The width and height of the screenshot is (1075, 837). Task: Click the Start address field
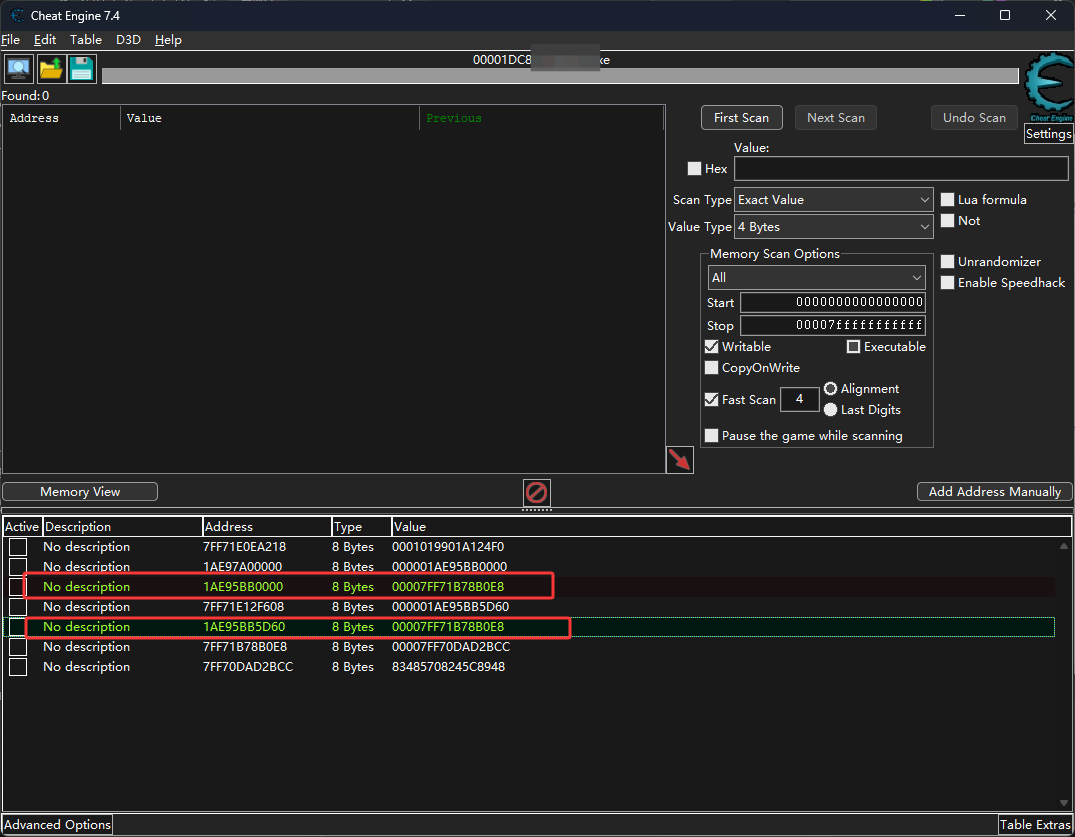[x=832, y=302]
